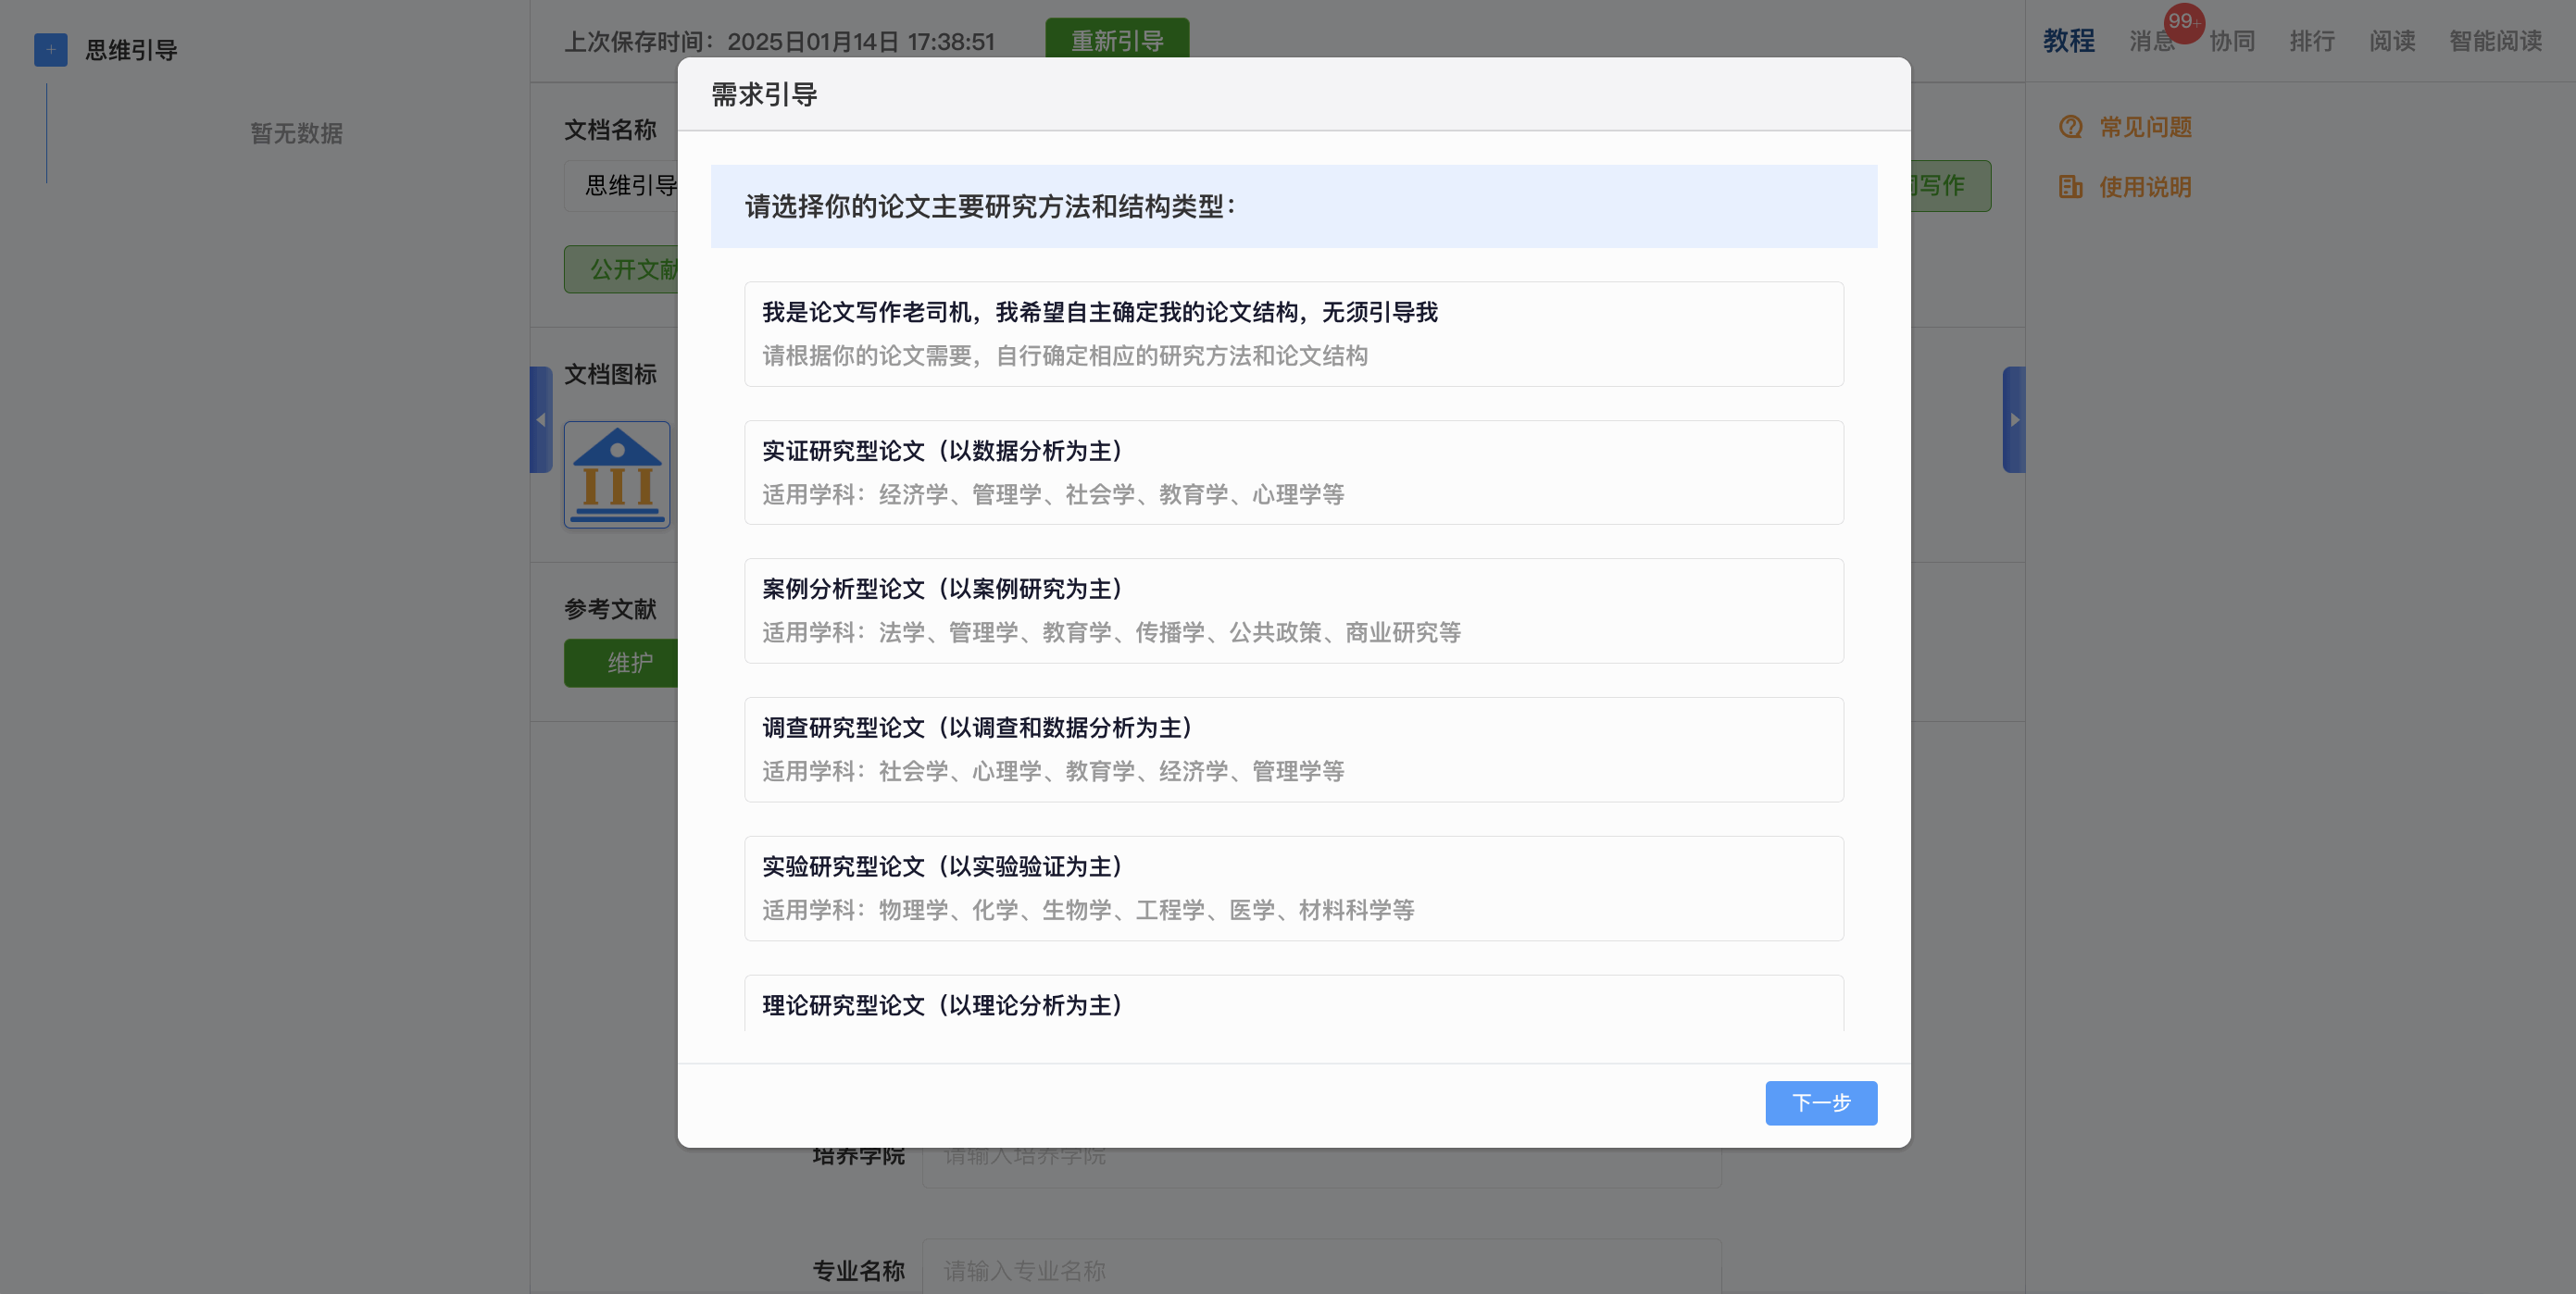
Task: Pick 理论研究型论文 option
Action: [1293, 1005]
